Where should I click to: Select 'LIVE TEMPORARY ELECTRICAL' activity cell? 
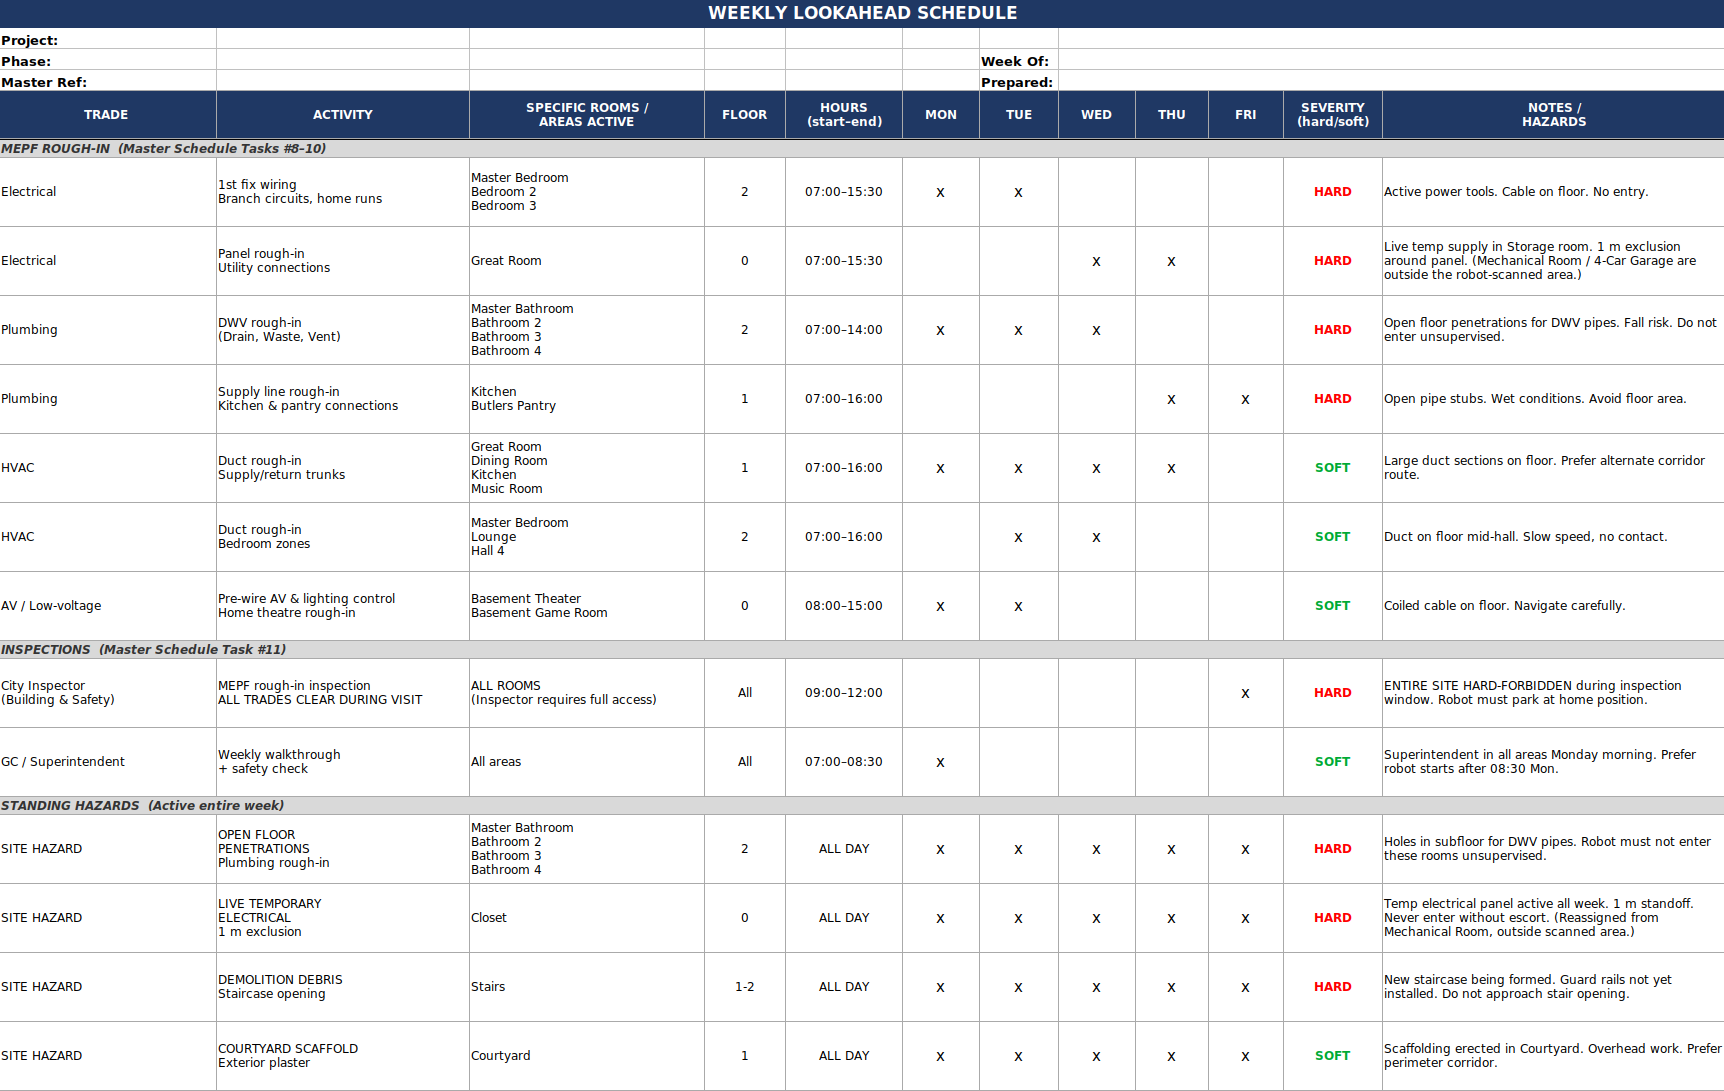click(343, 918)
